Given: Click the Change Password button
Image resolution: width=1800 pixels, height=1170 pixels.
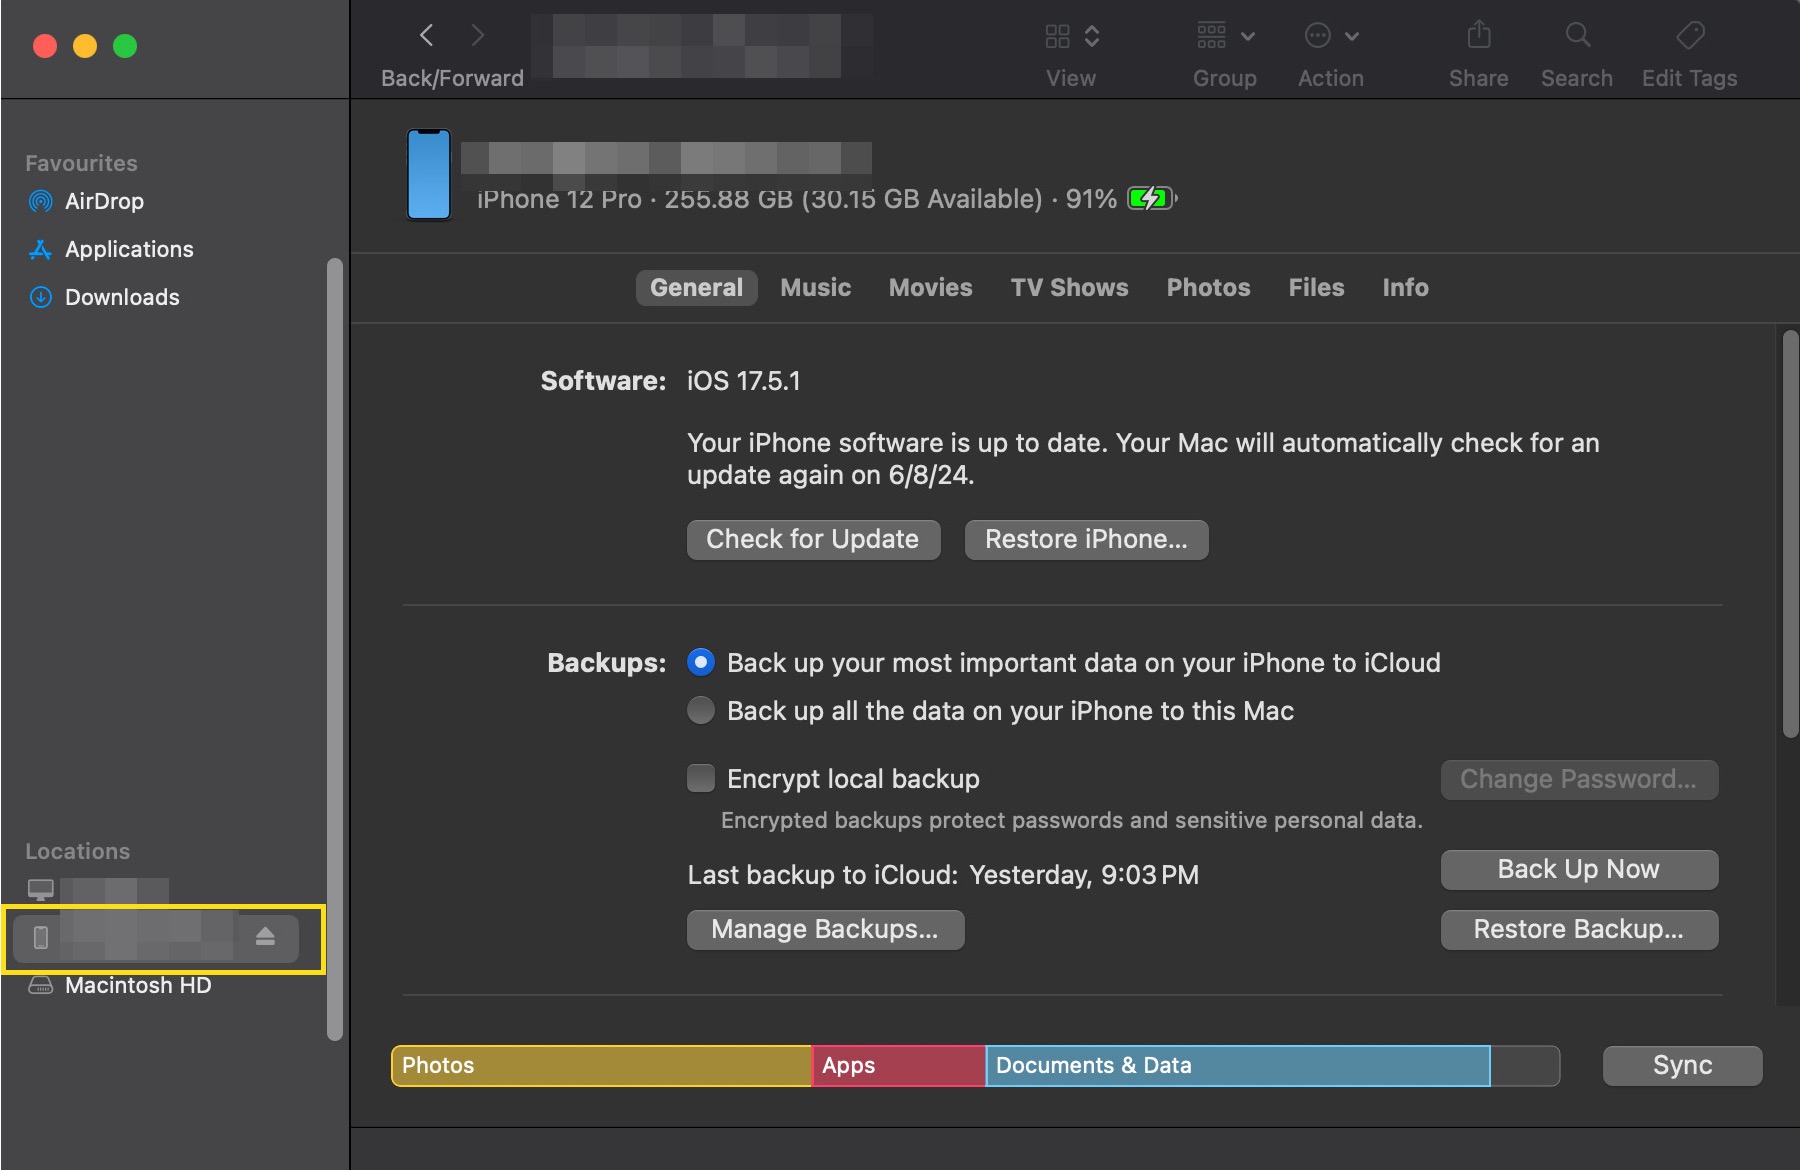Looking at the screenshot, I should tap(1579, 780).
